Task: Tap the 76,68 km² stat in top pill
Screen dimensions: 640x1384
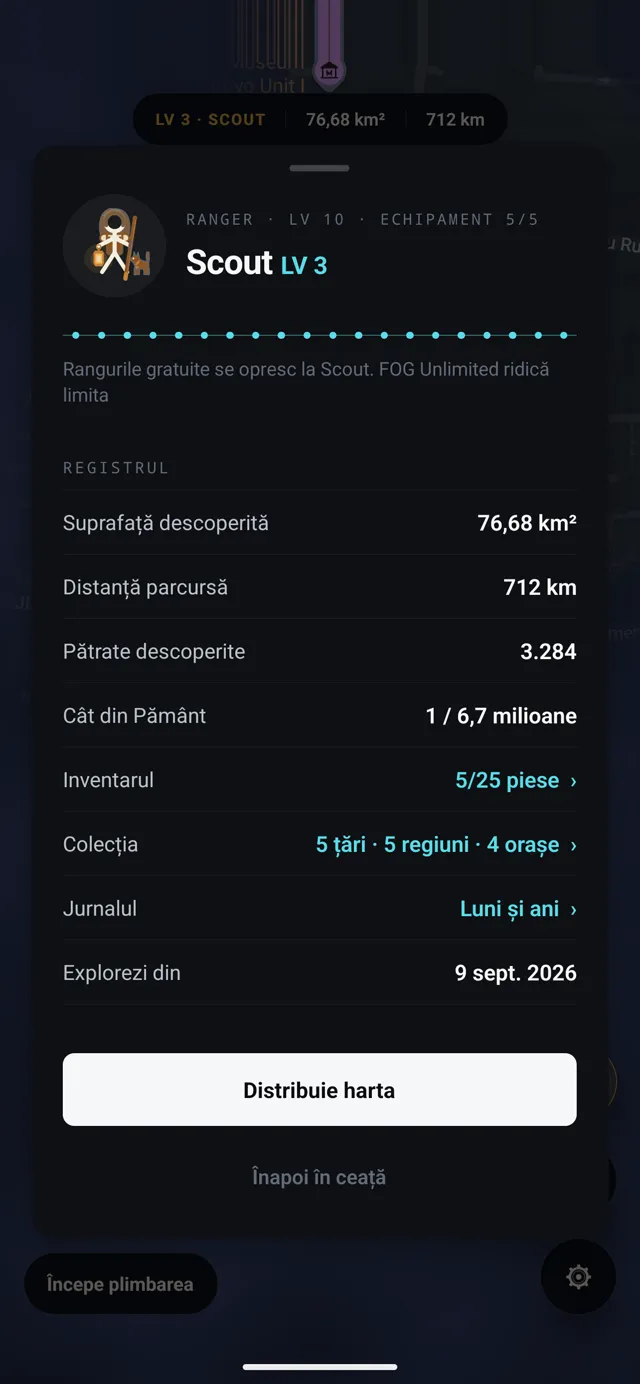Action: [x=345, y=120]
